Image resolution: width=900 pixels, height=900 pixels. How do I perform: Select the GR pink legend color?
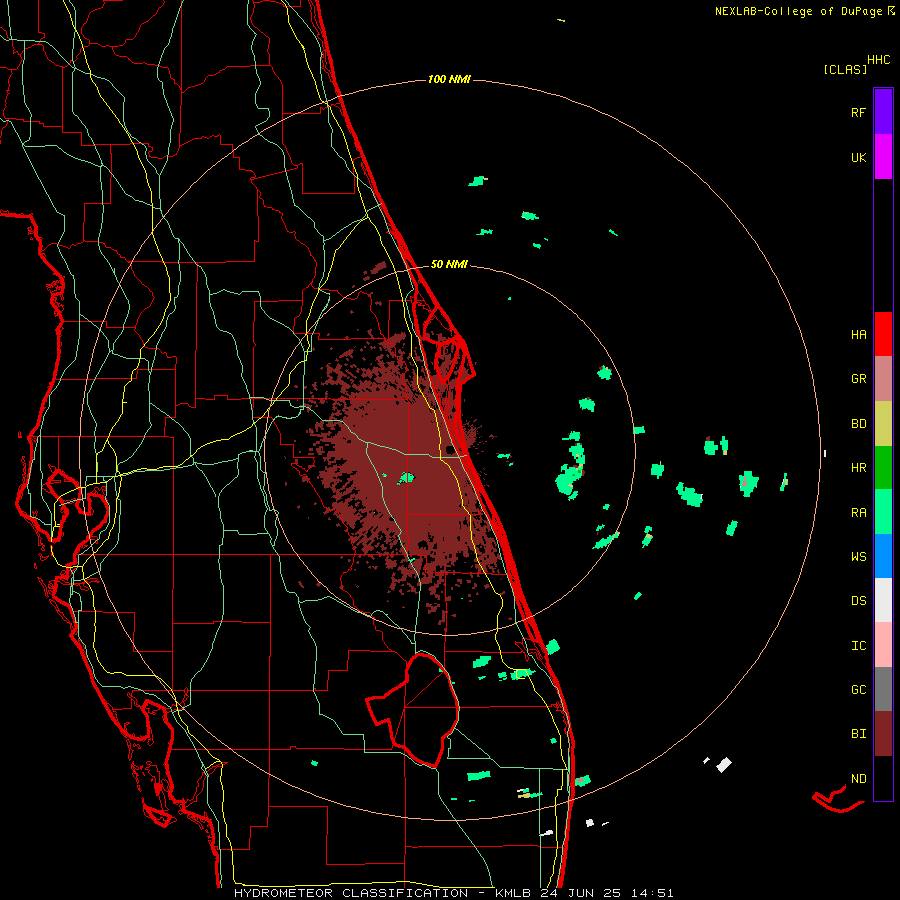(883, 379)
